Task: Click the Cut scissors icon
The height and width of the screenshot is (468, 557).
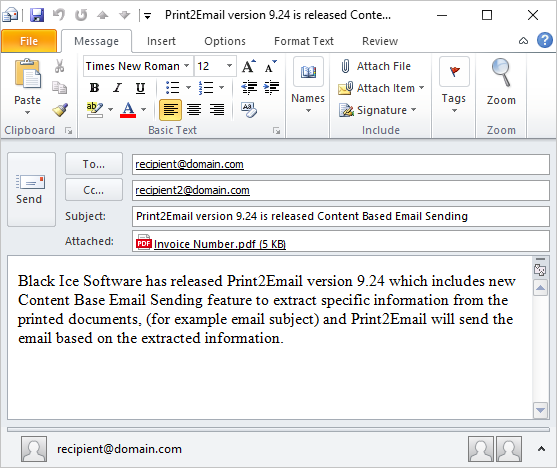Action: 59,66
